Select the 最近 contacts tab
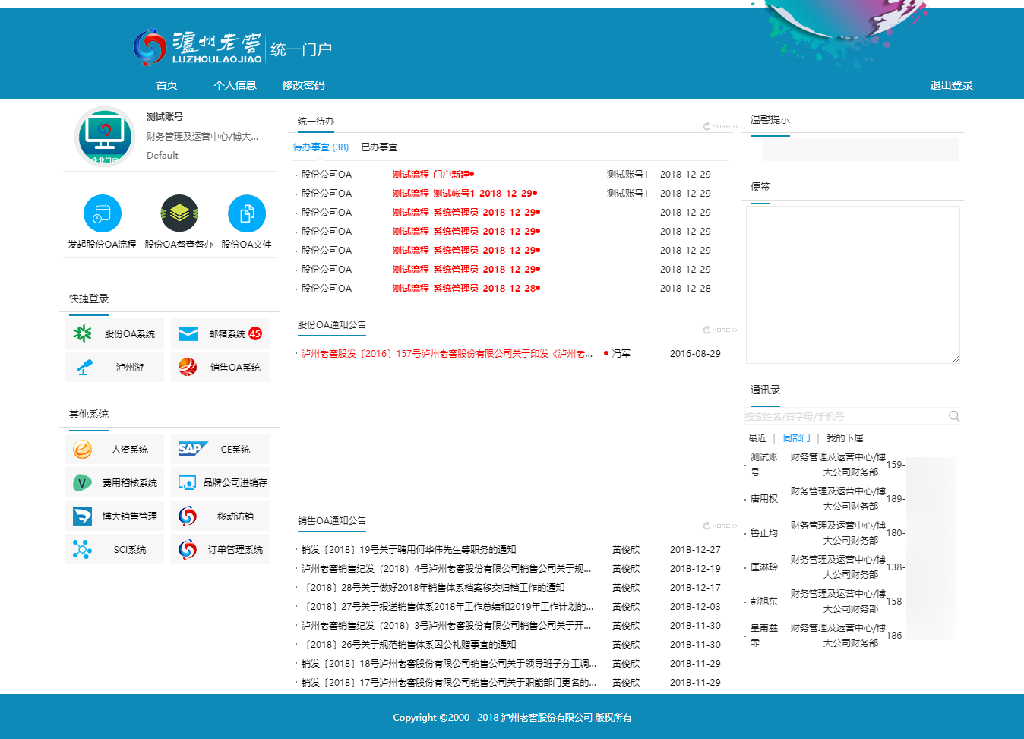1024x739 pixels. (757, 438)
